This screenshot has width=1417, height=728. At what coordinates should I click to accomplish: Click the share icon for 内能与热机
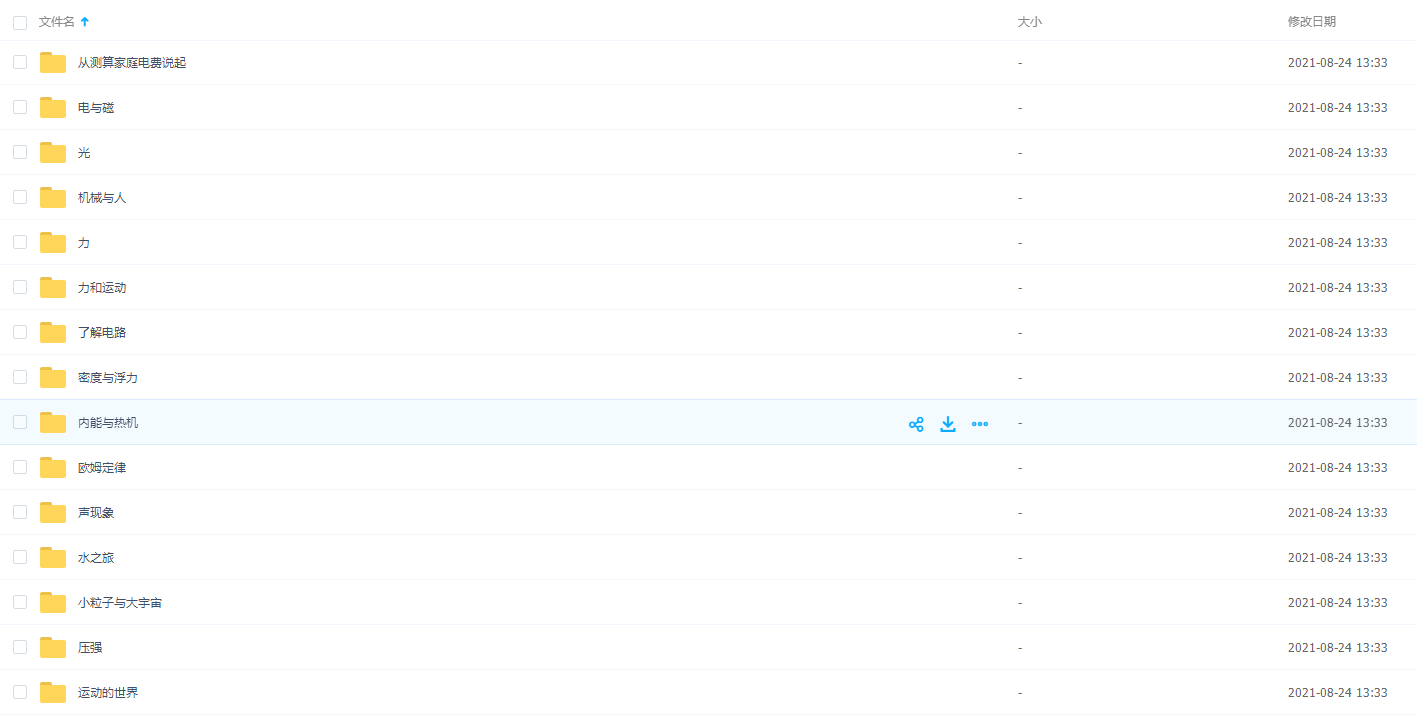[915, 424]
